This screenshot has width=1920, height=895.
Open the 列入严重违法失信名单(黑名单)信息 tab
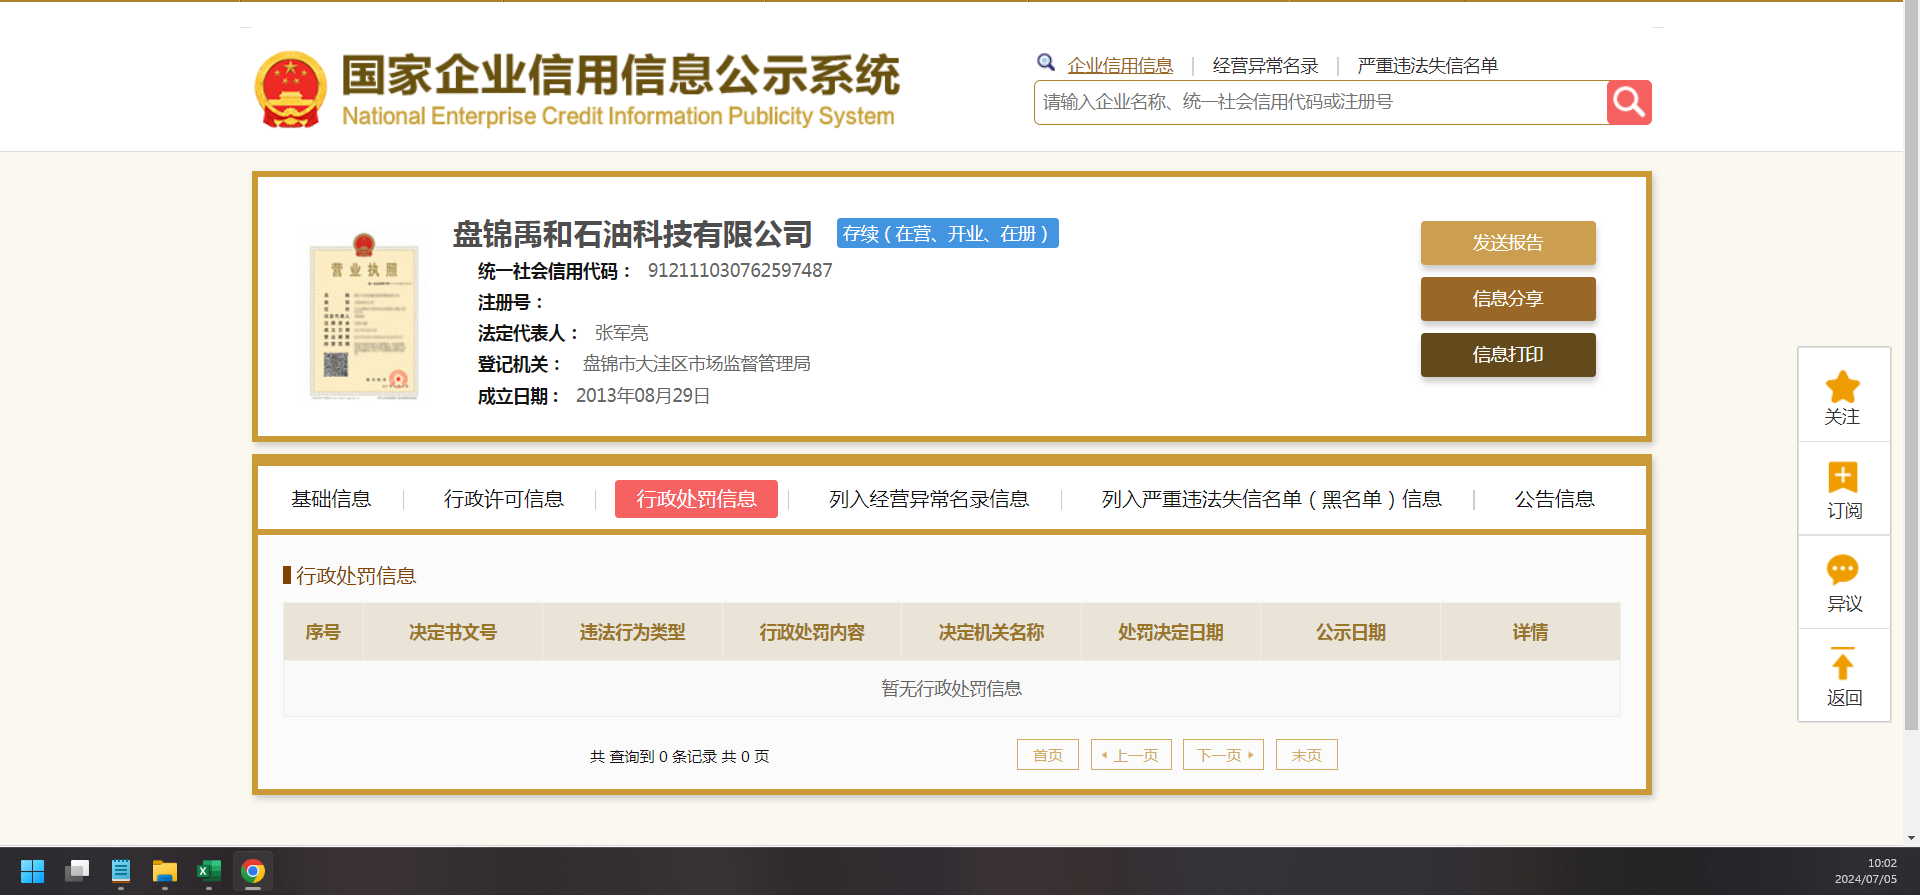point(1272,499)
